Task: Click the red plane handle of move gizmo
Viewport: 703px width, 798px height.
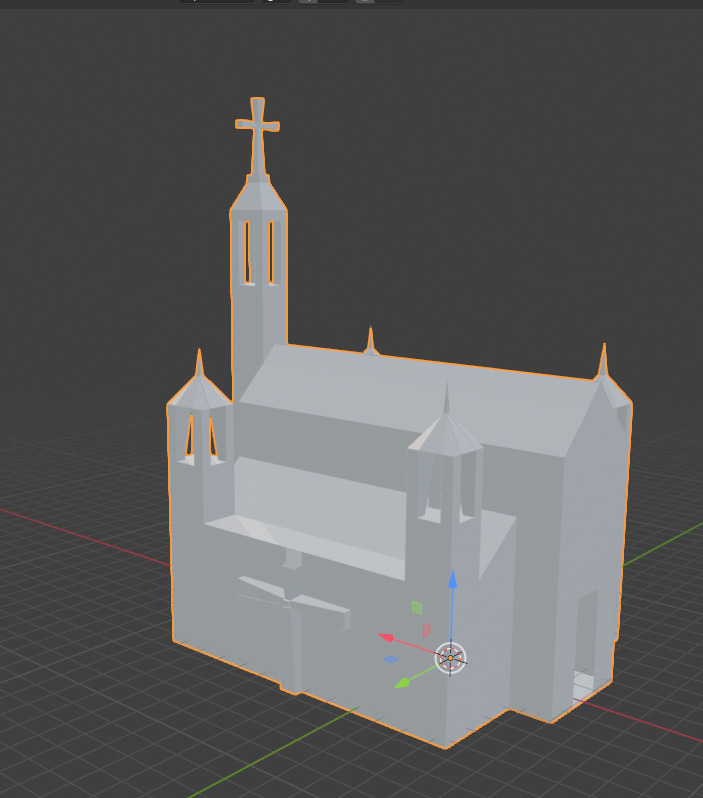Action: 427,630
